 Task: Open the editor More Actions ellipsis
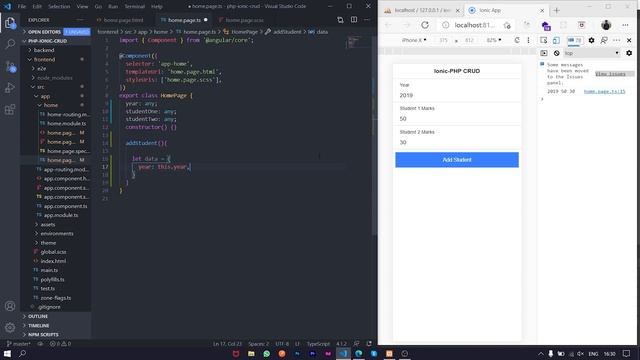[367, 20]
